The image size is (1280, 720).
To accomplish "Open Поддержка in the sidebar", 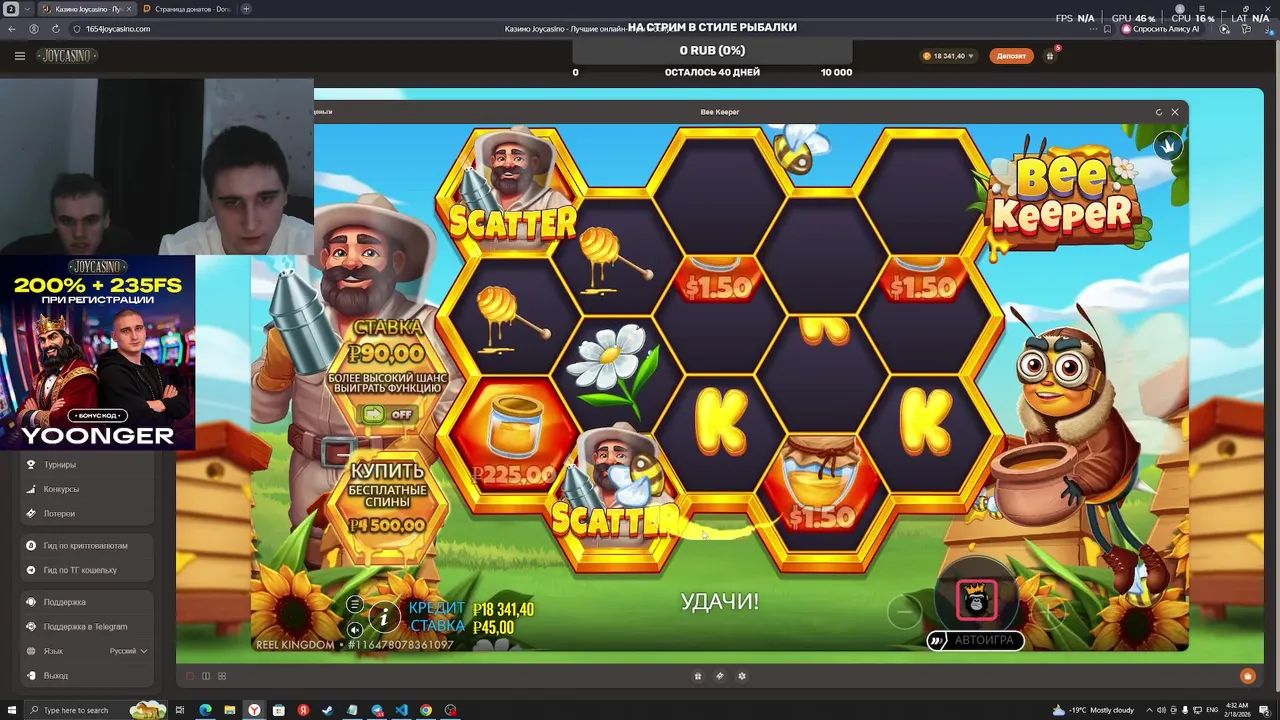I will point(64,602).
